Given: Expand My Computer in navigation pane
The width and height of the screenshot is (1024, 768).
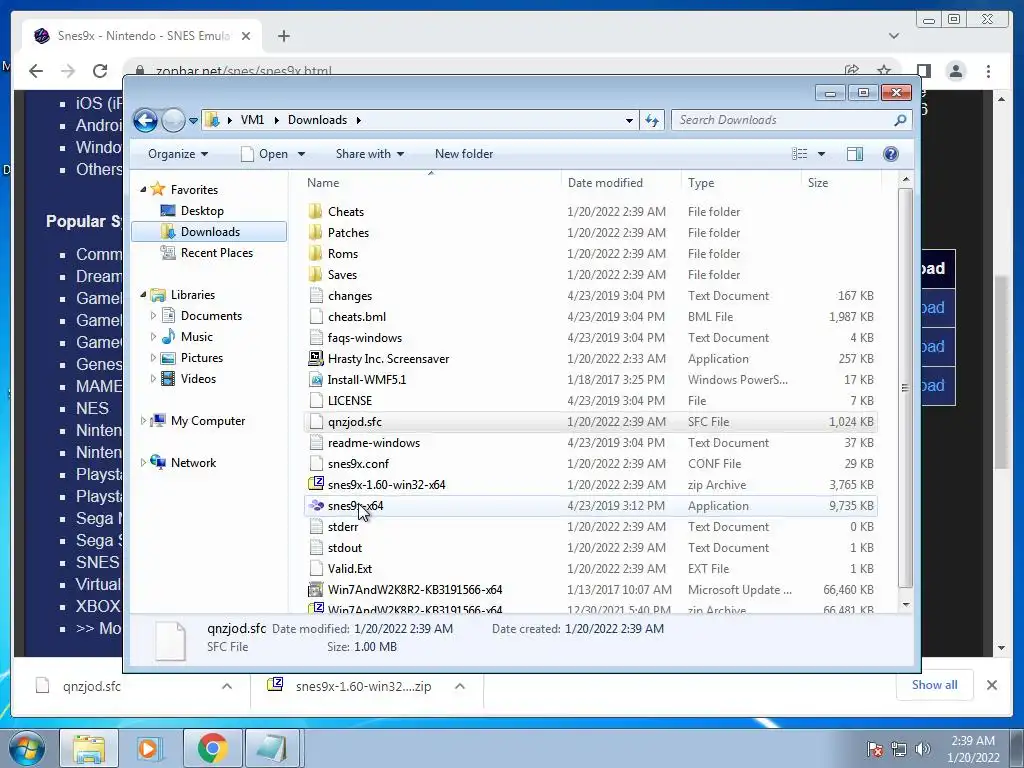Looking at the screenshot, I should 143,421.
